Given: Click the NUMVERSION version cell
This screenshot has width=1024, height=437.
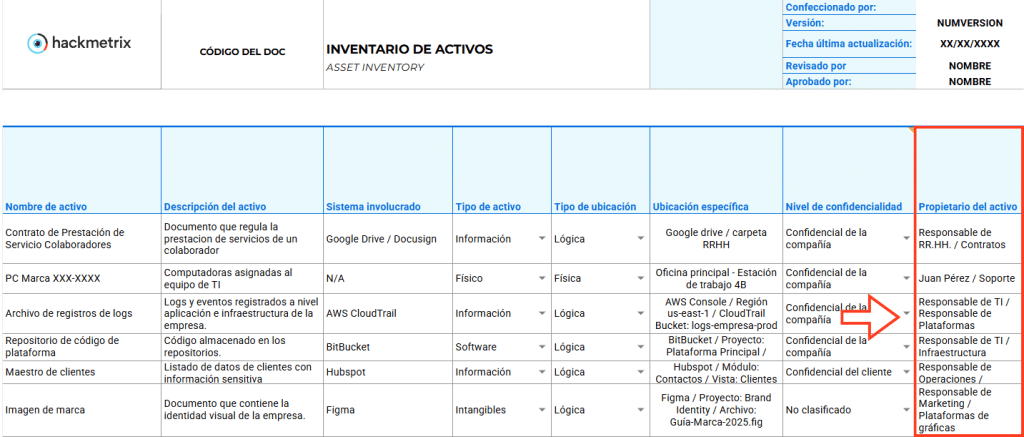Looking at the screenshot, I should point(969,22).
